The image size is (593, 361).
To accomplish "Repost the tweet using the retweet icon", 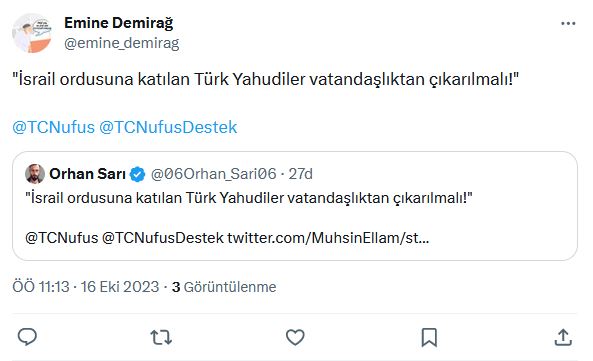I will click(x=161, y=337).
